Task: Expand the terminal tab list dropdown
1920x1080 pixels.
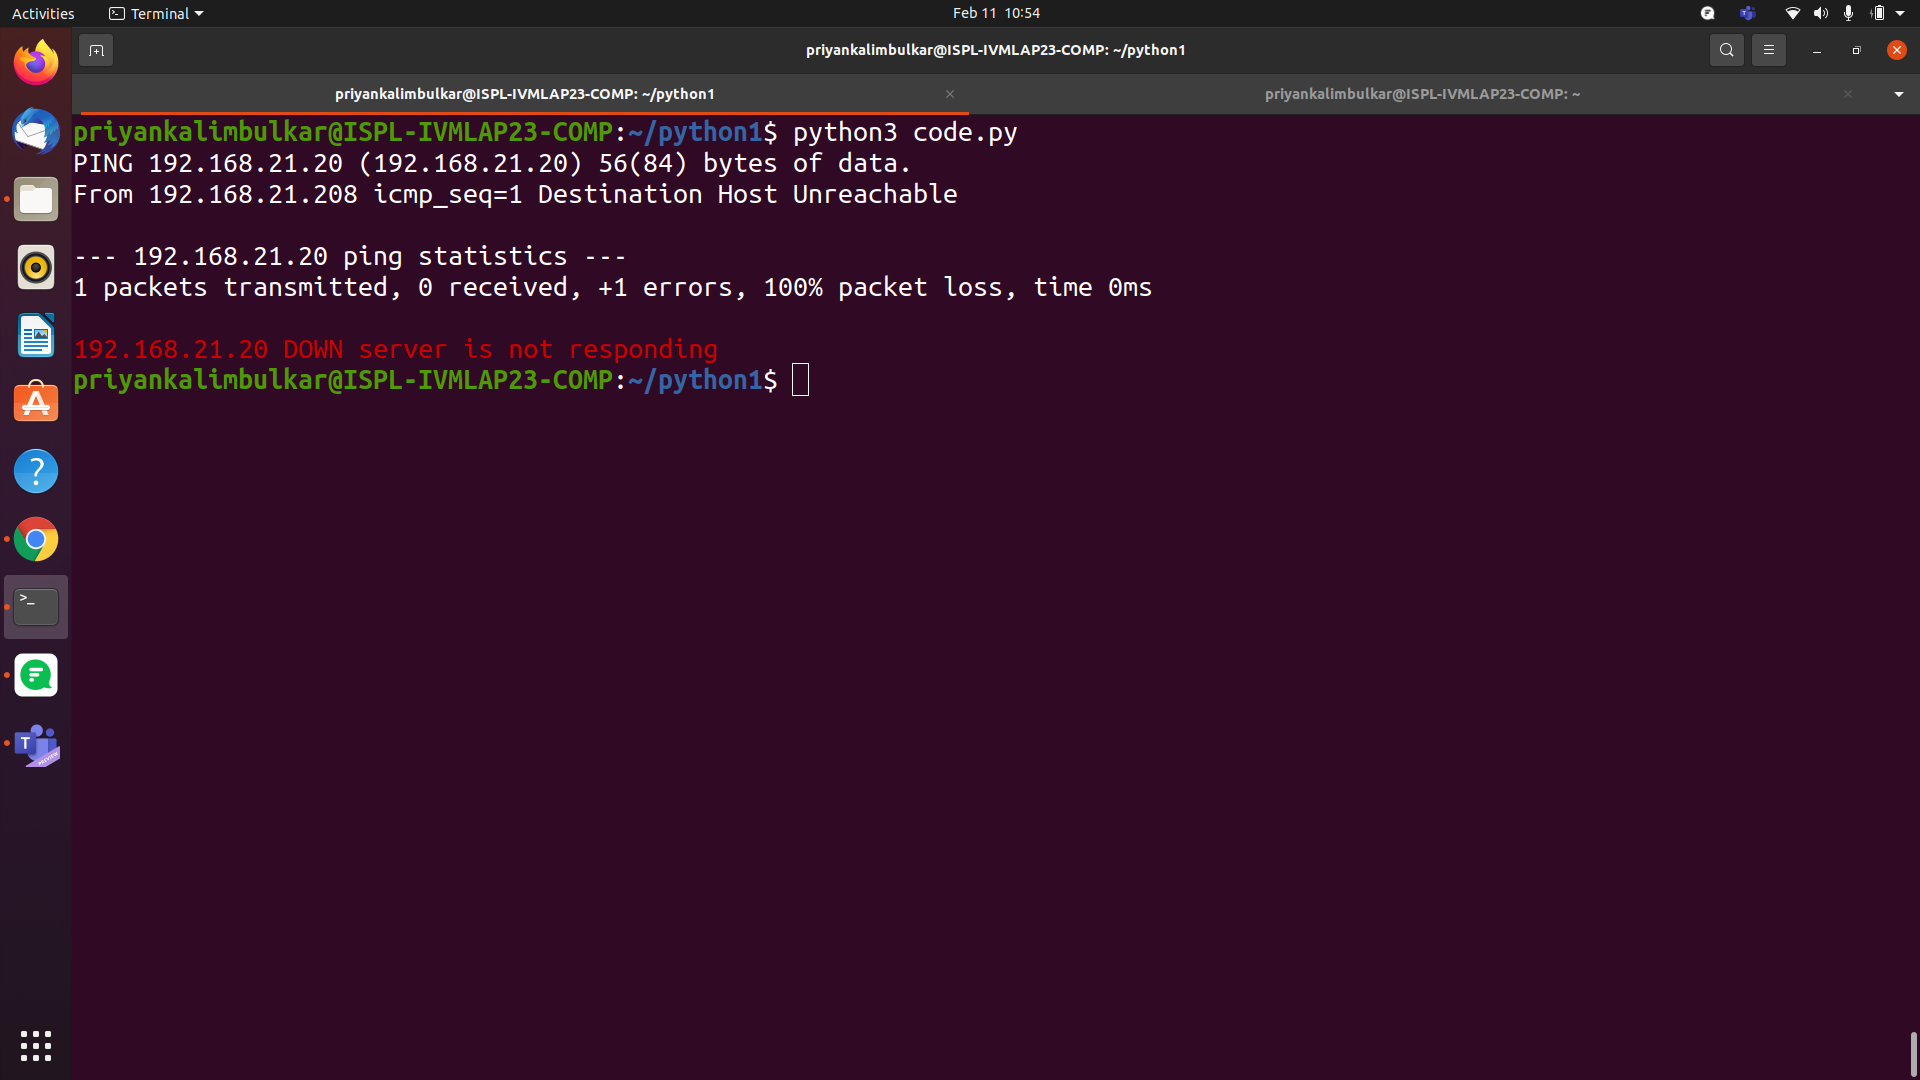Action: [x=1898, y=94]
